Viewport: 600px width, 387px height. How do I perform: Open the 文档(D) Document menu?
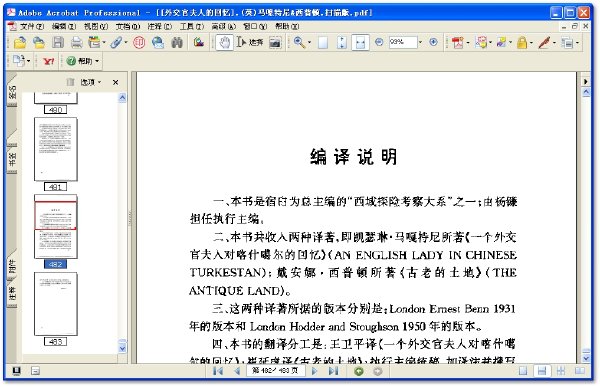(x=128, y=26)
